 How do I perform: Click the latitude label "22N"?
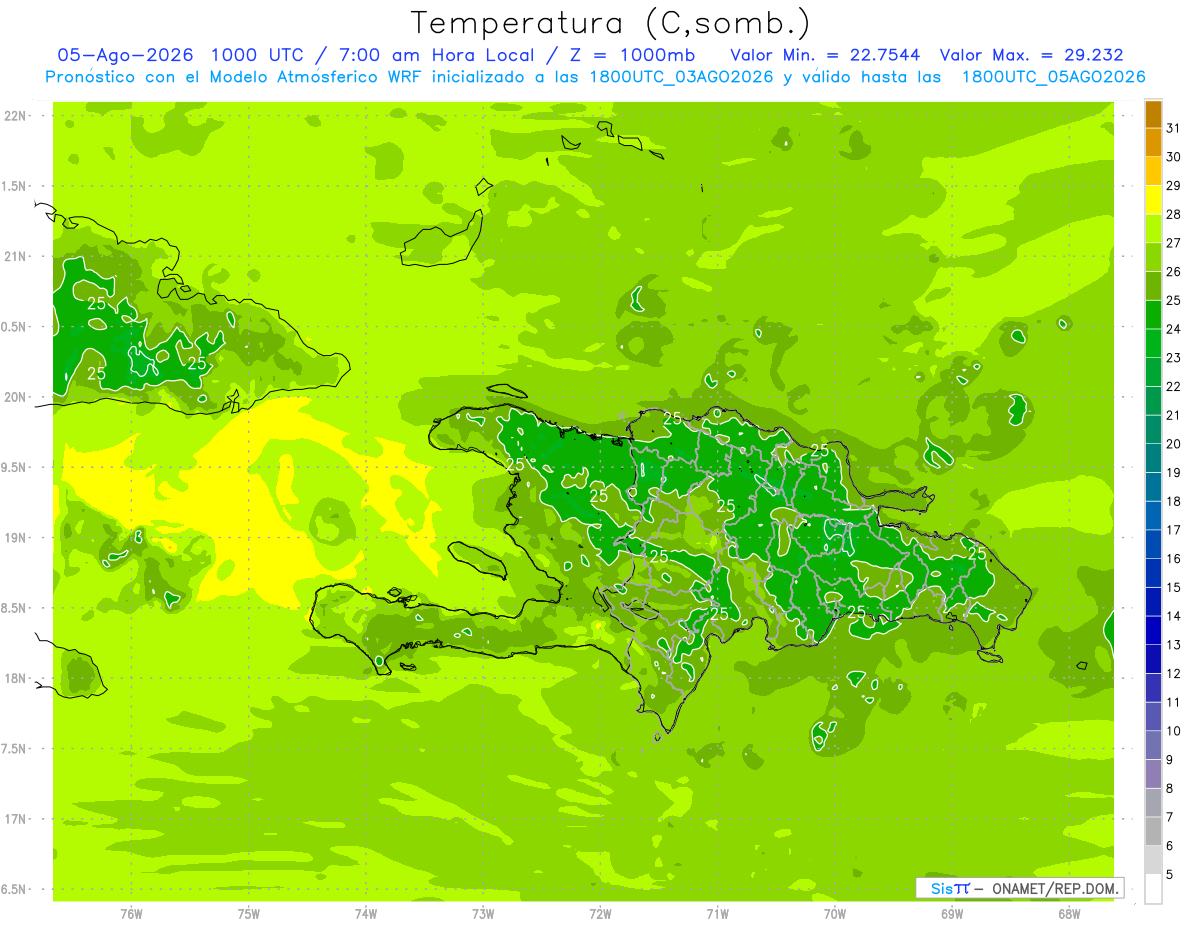[15, 116]
